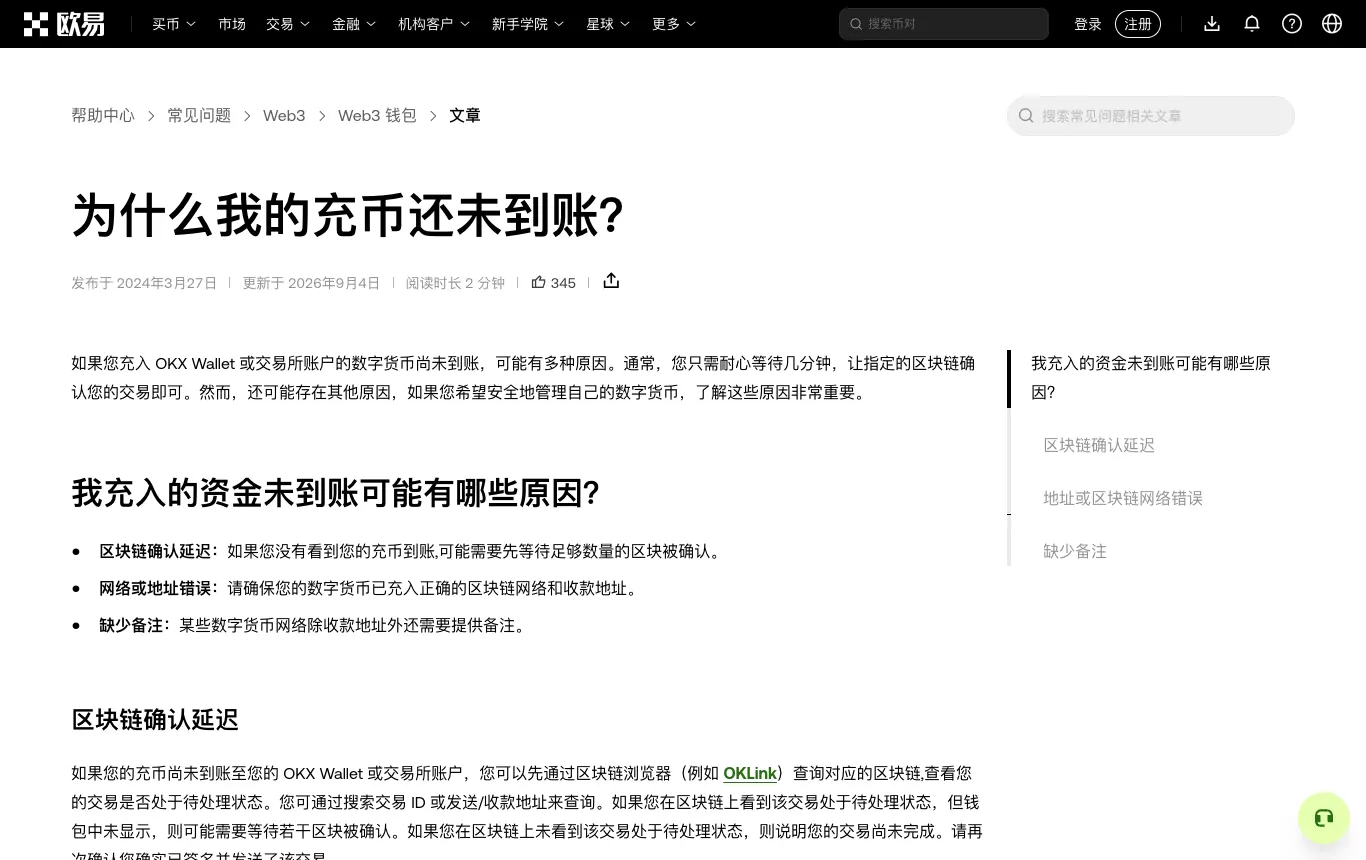Viewport: 1366px width, 860px height.
Task: Share the article via share icon
Action: (611, 281)
